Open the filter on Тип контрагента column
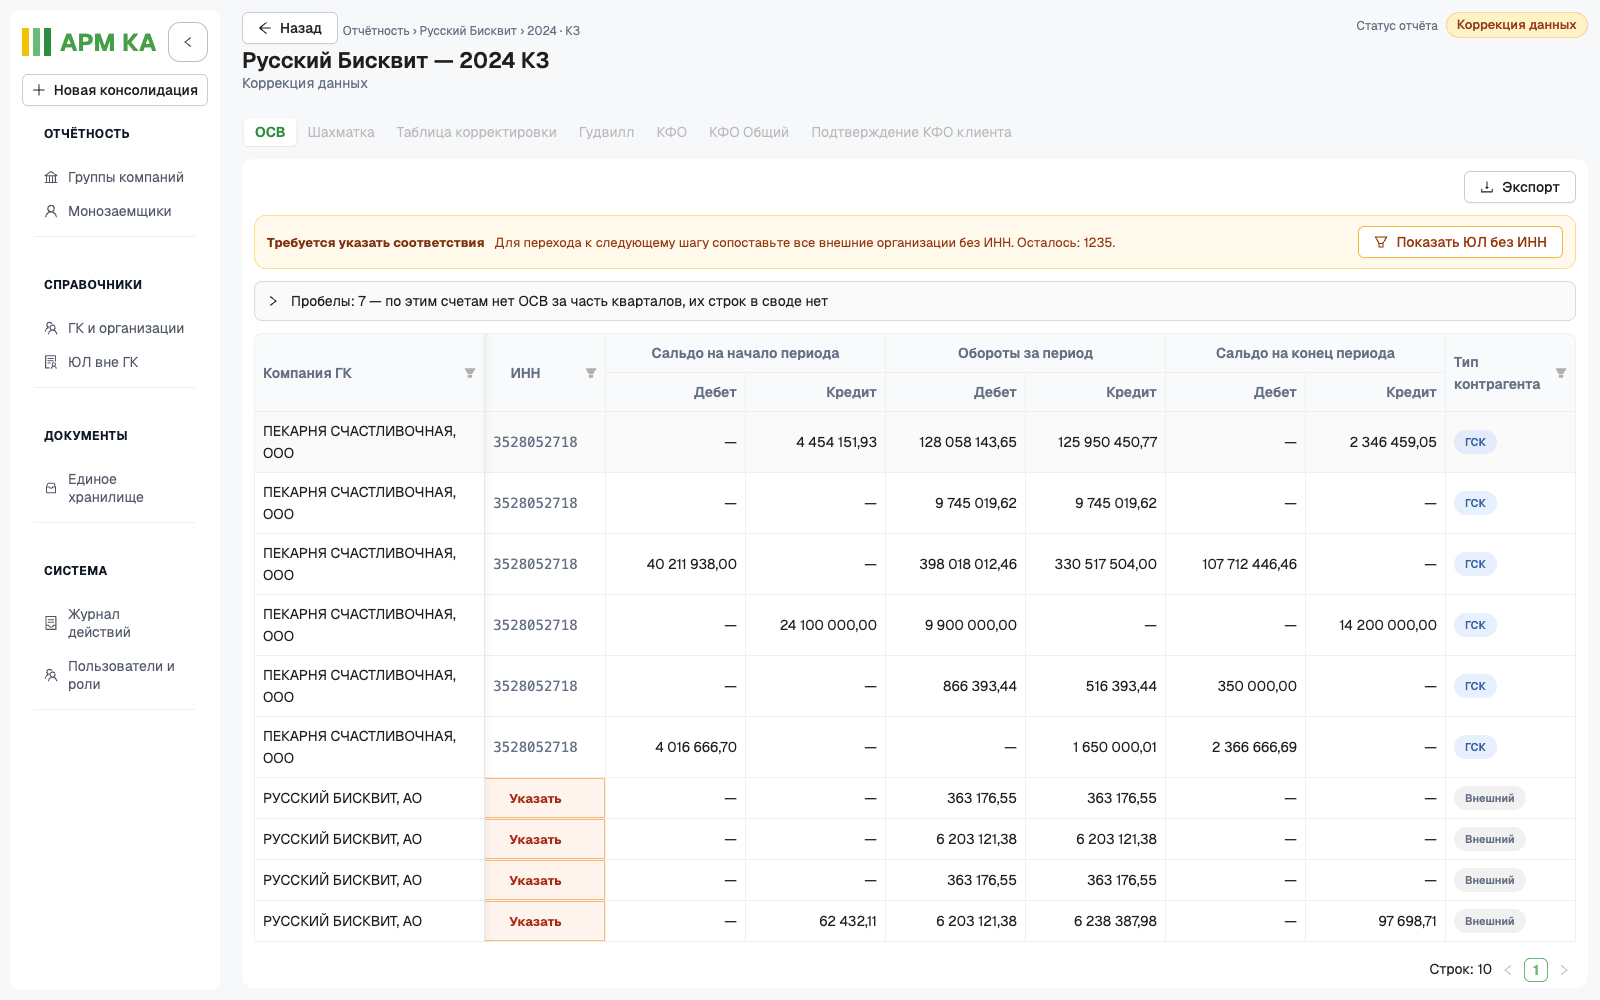 (1561, 373)
